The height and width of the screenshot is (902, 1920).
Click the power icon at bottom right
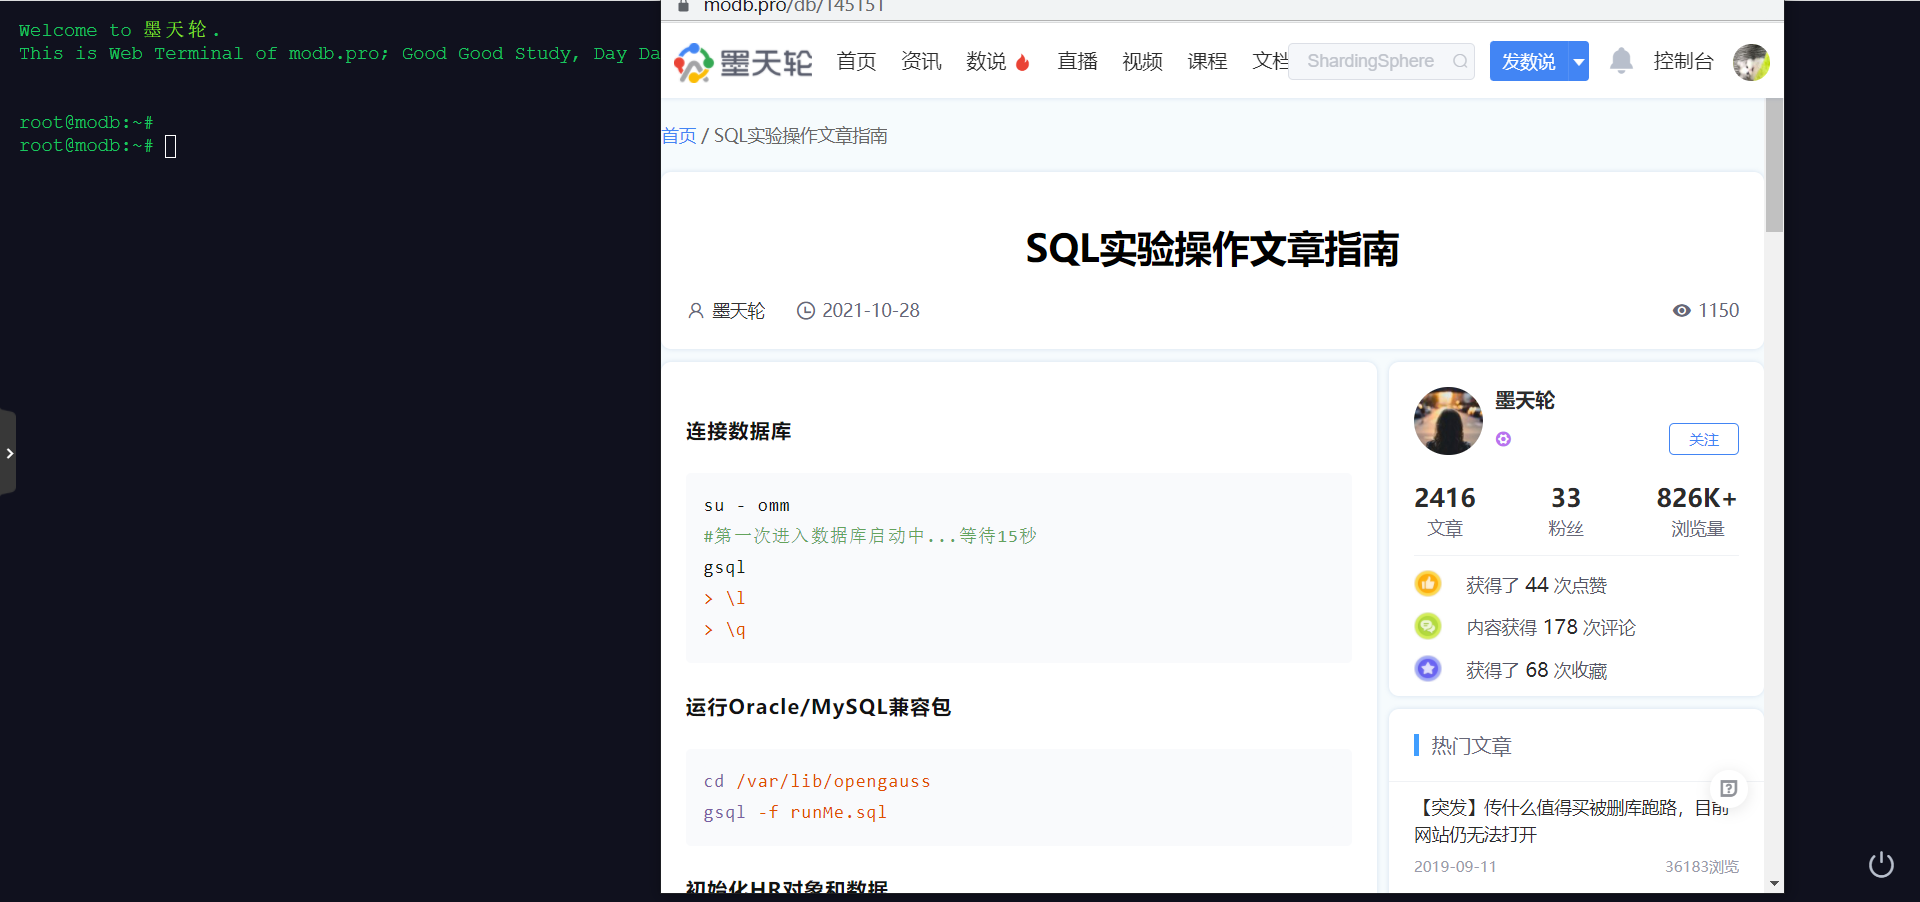point(1881,864)
